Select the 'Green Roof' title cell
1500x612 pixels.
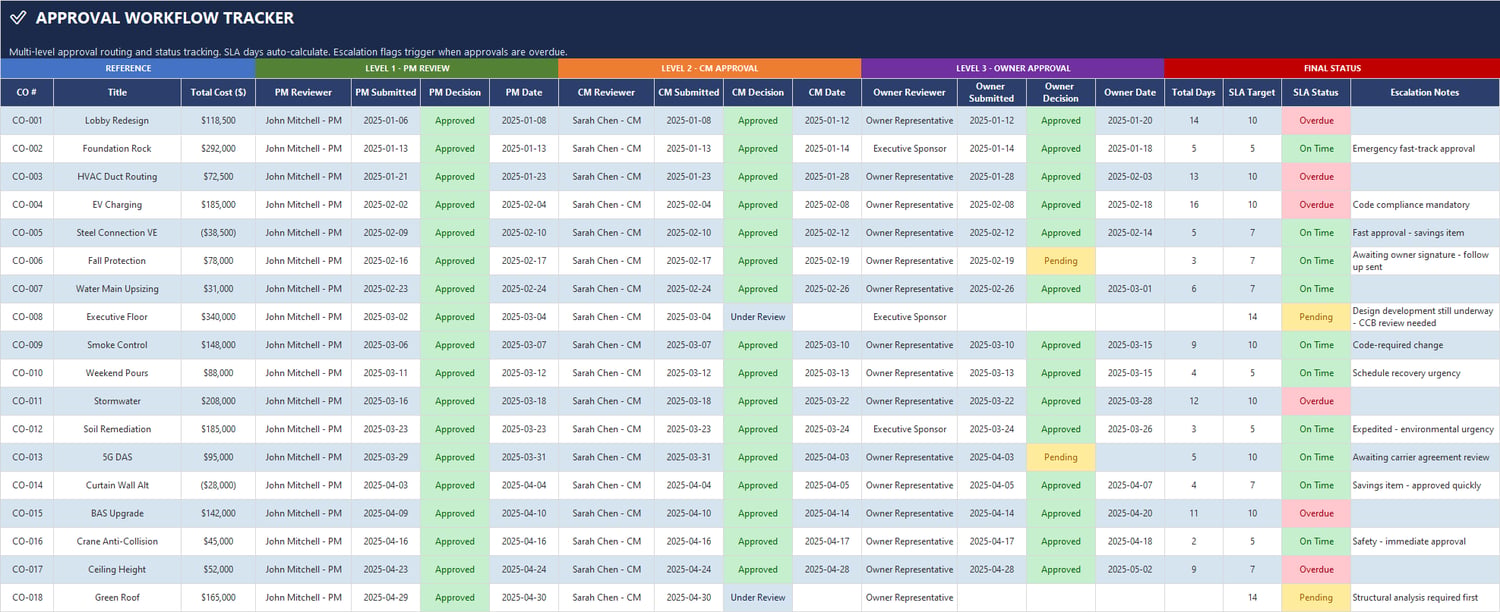[x=118, y=597]
